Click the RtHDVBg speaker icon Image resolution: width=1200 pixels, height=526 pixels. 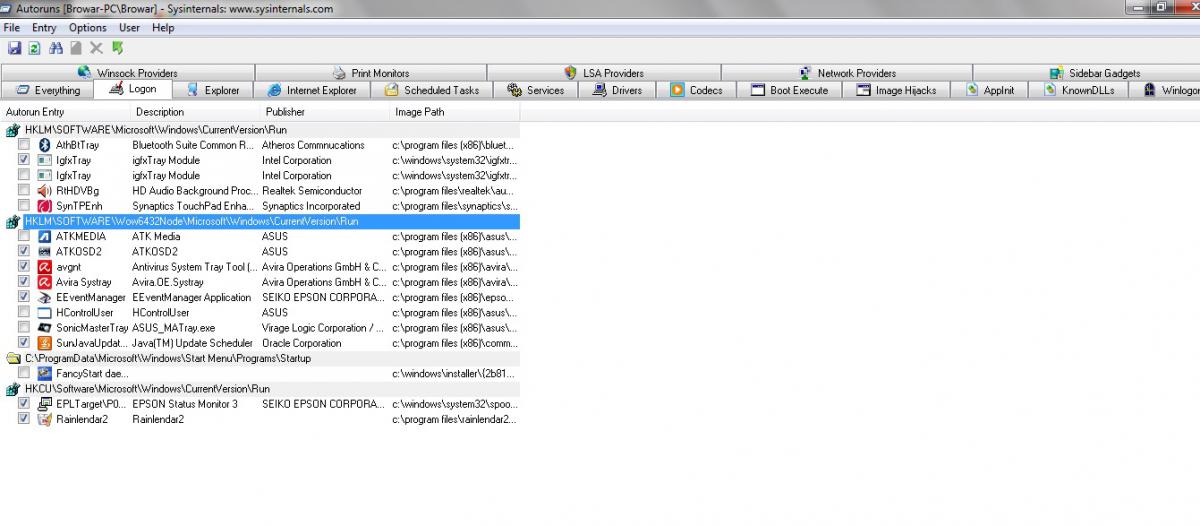(x=44, y=191)
